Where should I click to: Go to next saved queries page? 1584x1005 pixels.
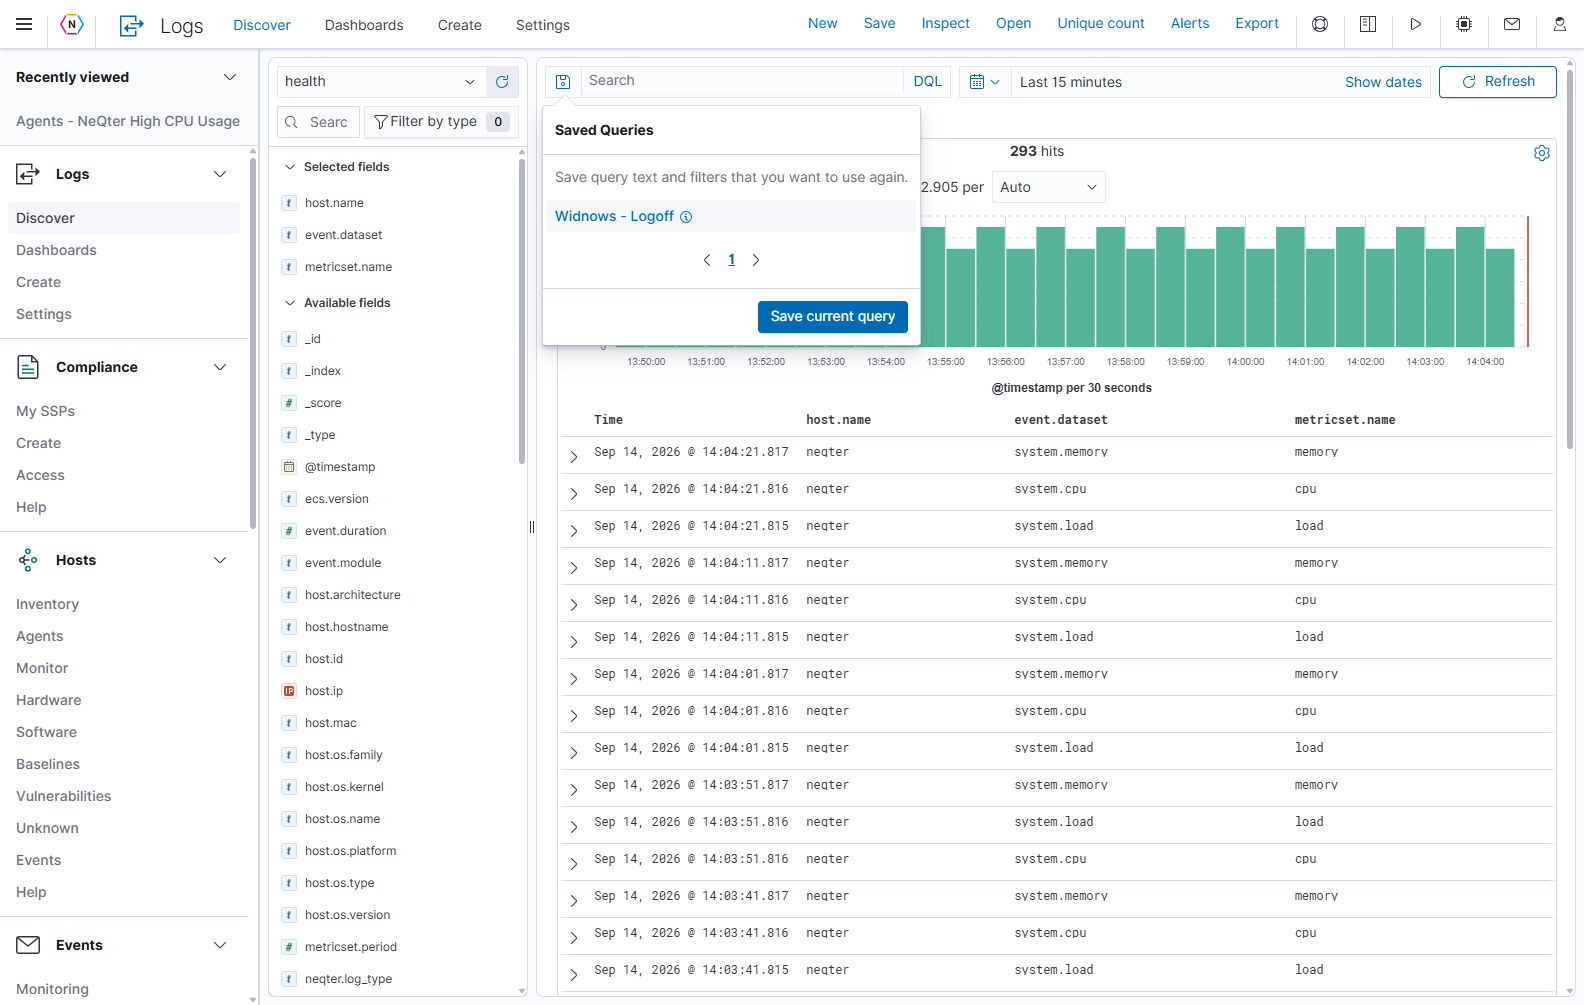coord(756,260)
